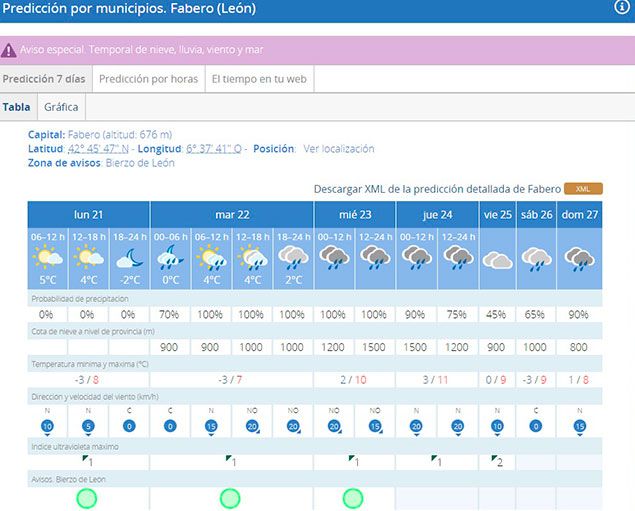Select the Gráfica view tab
635x511 pixels.
point(61,107)
